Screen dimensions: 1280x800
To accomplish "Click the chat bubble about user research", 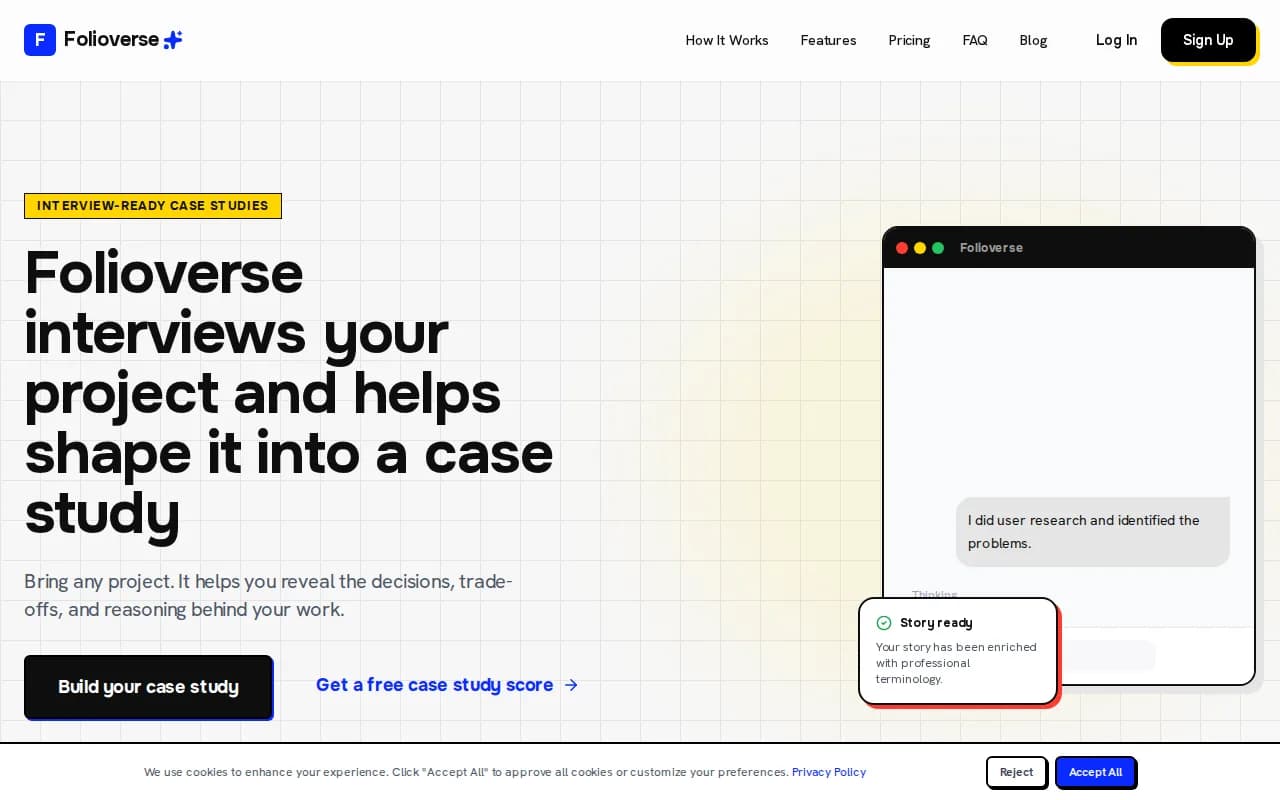I will click(x=1092, y=532).
